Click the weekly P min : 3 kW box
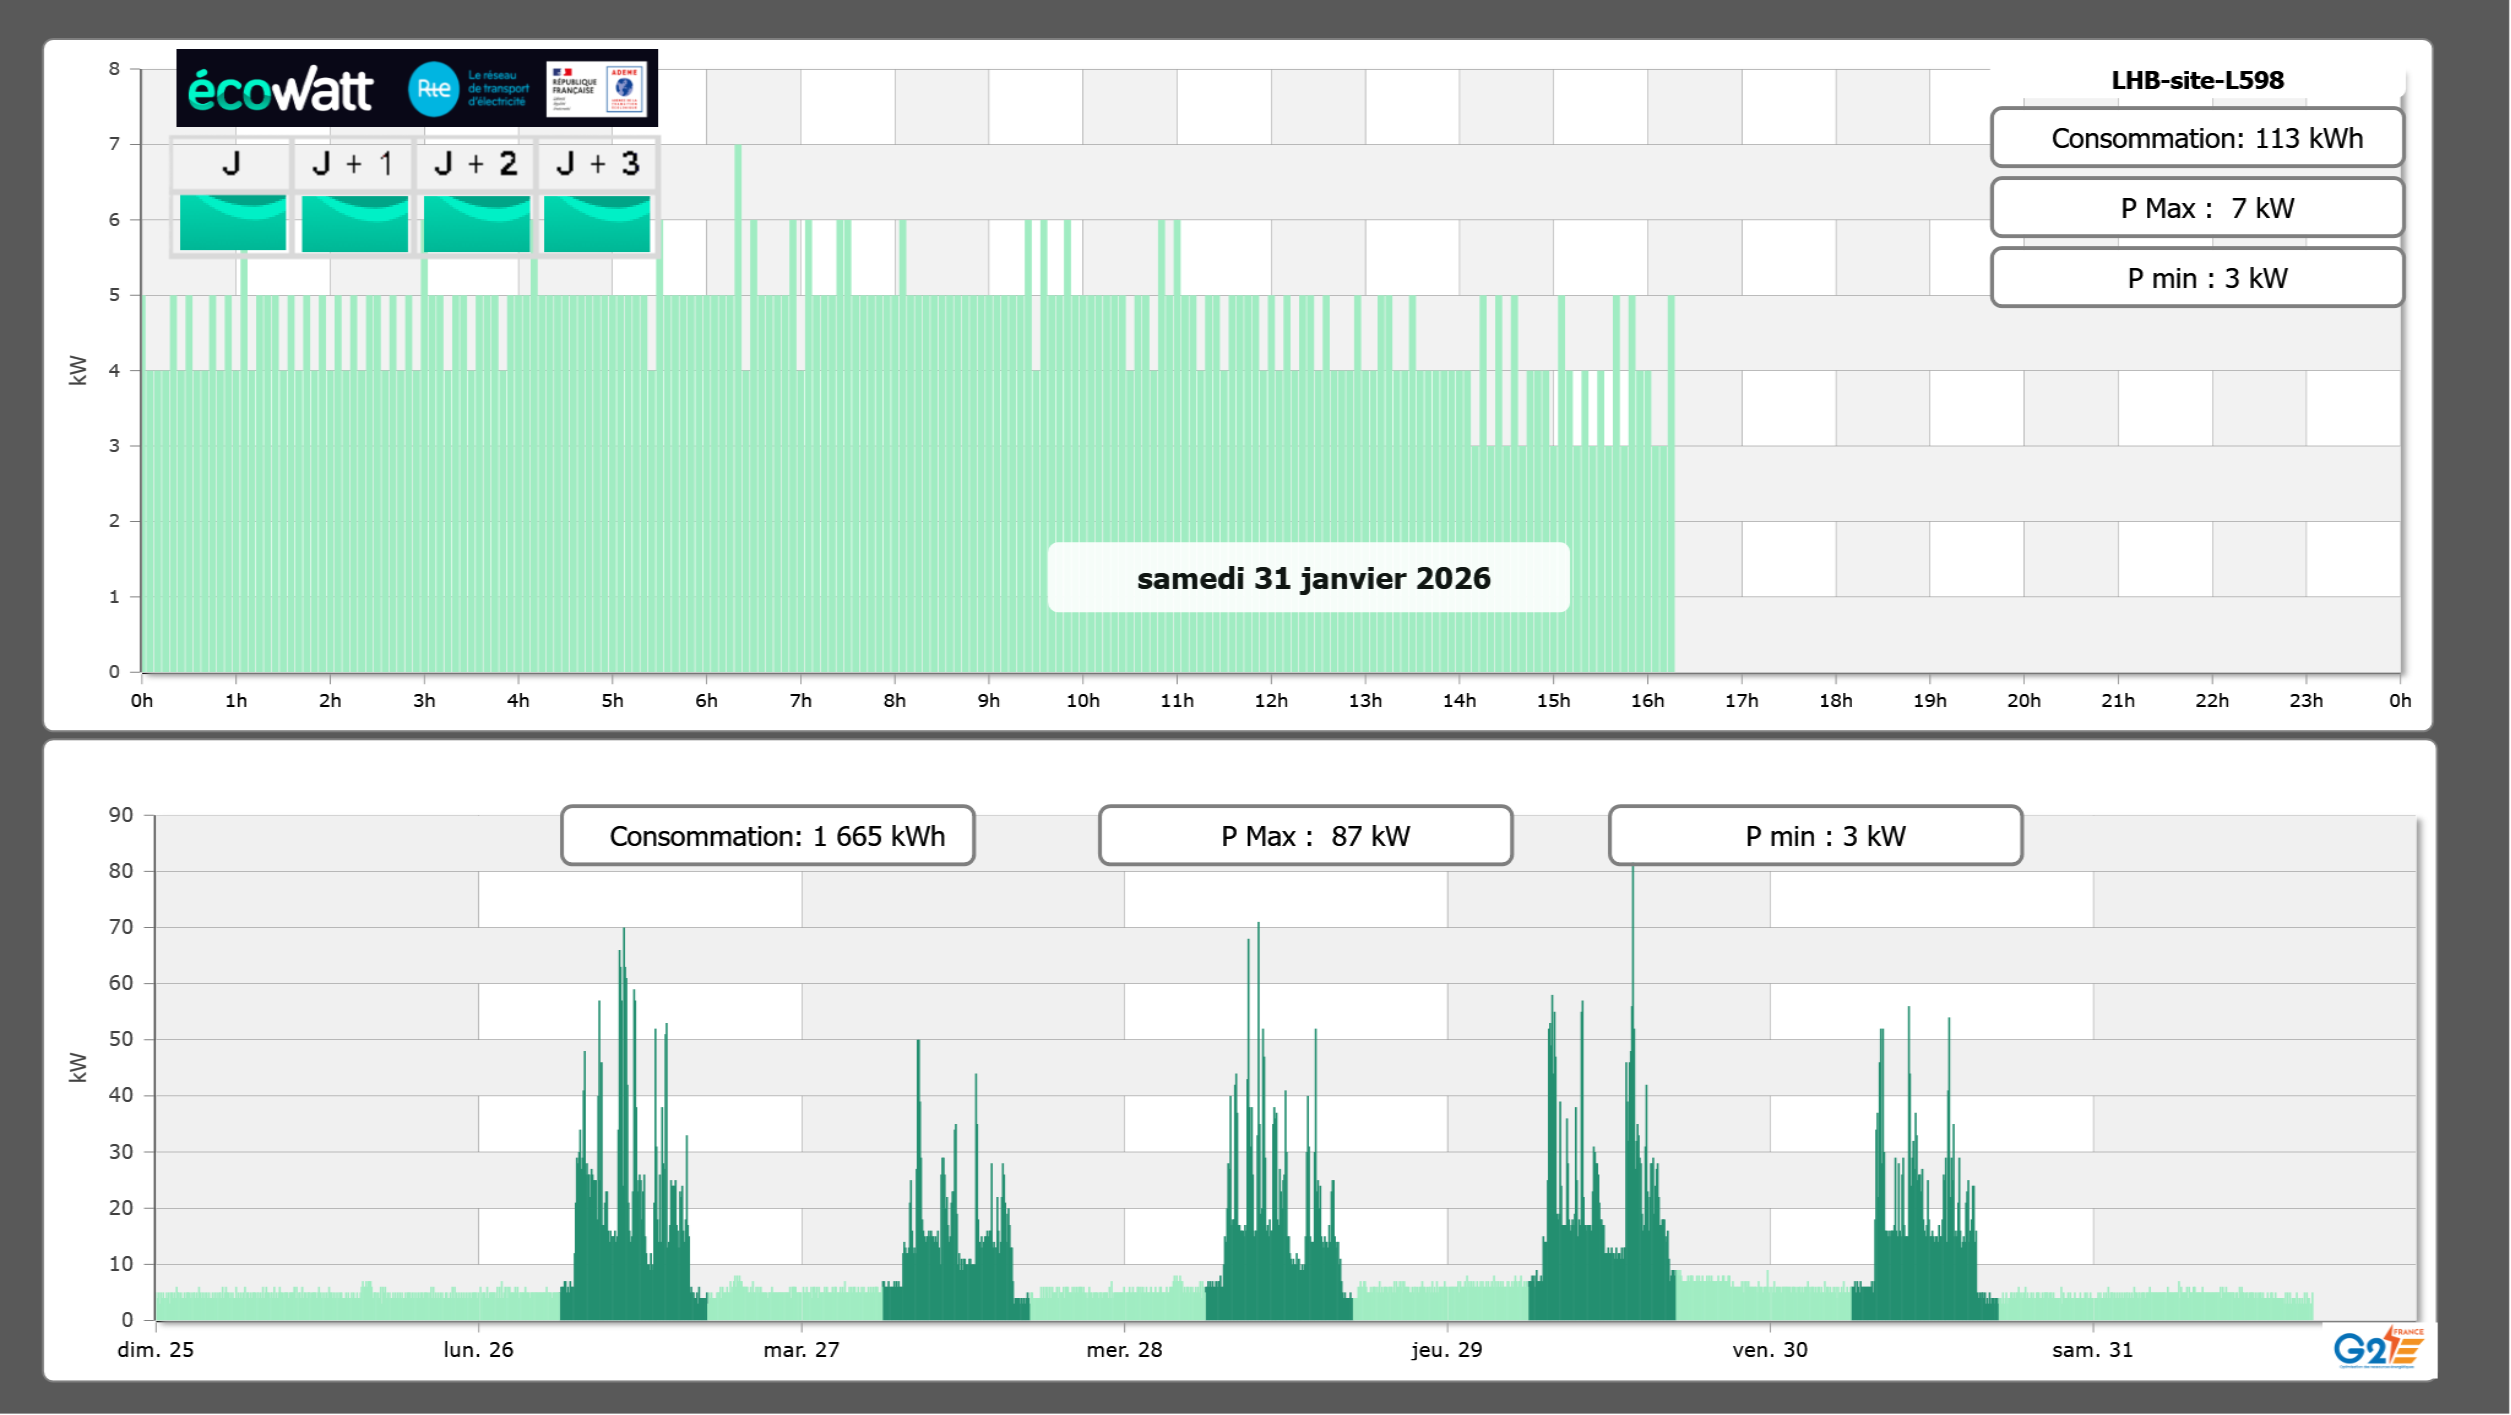Image resolution: width=2511 pixels, height=1415 pixels. [1815, 836]
